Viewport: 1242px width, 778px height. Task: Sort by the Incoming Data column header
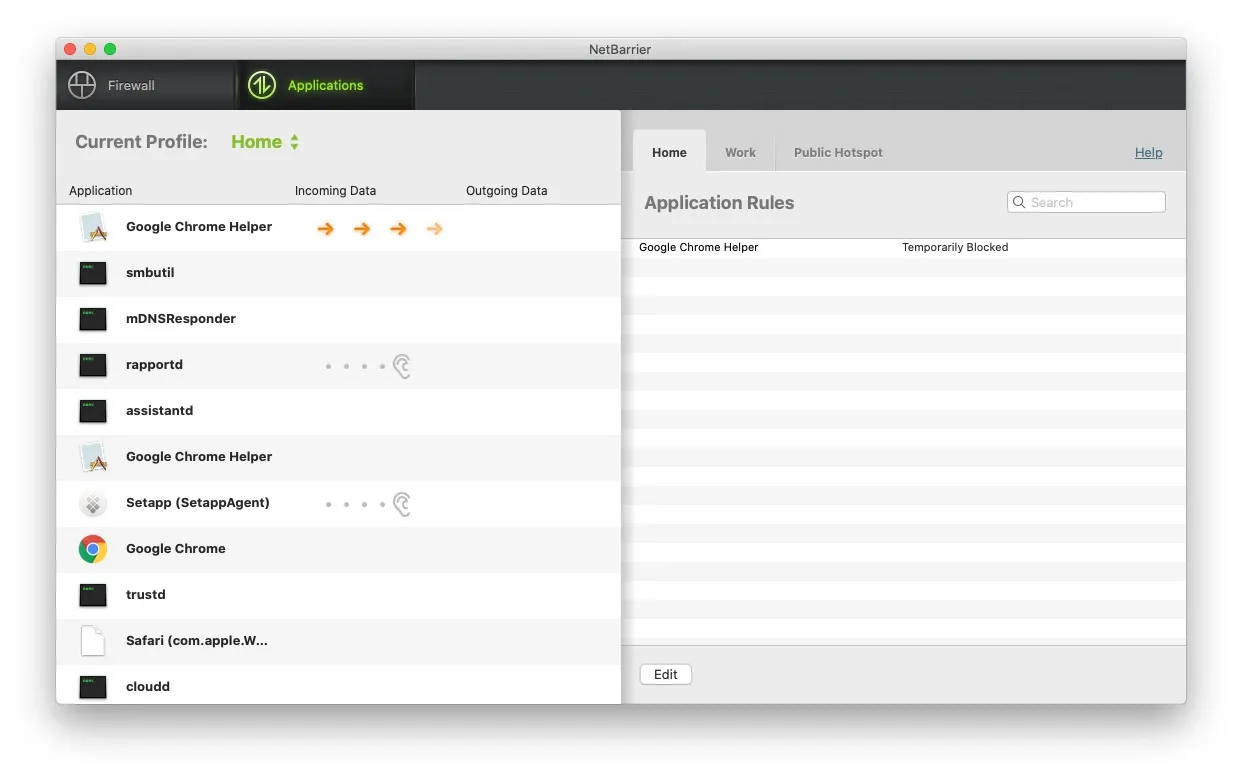click(x=335, y=190)
